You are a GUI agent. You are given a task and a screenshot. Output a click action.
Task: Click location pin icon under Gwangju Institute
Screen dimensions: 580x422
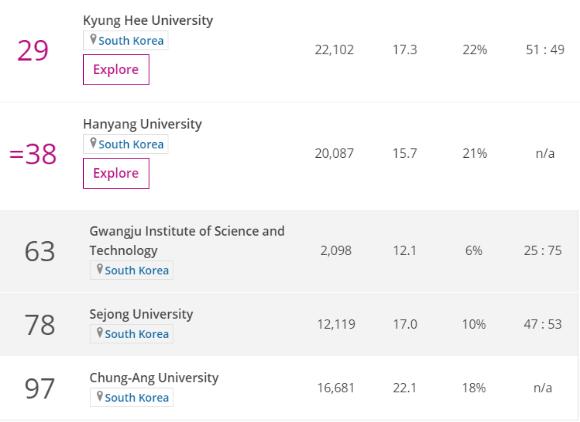point(100,269)
